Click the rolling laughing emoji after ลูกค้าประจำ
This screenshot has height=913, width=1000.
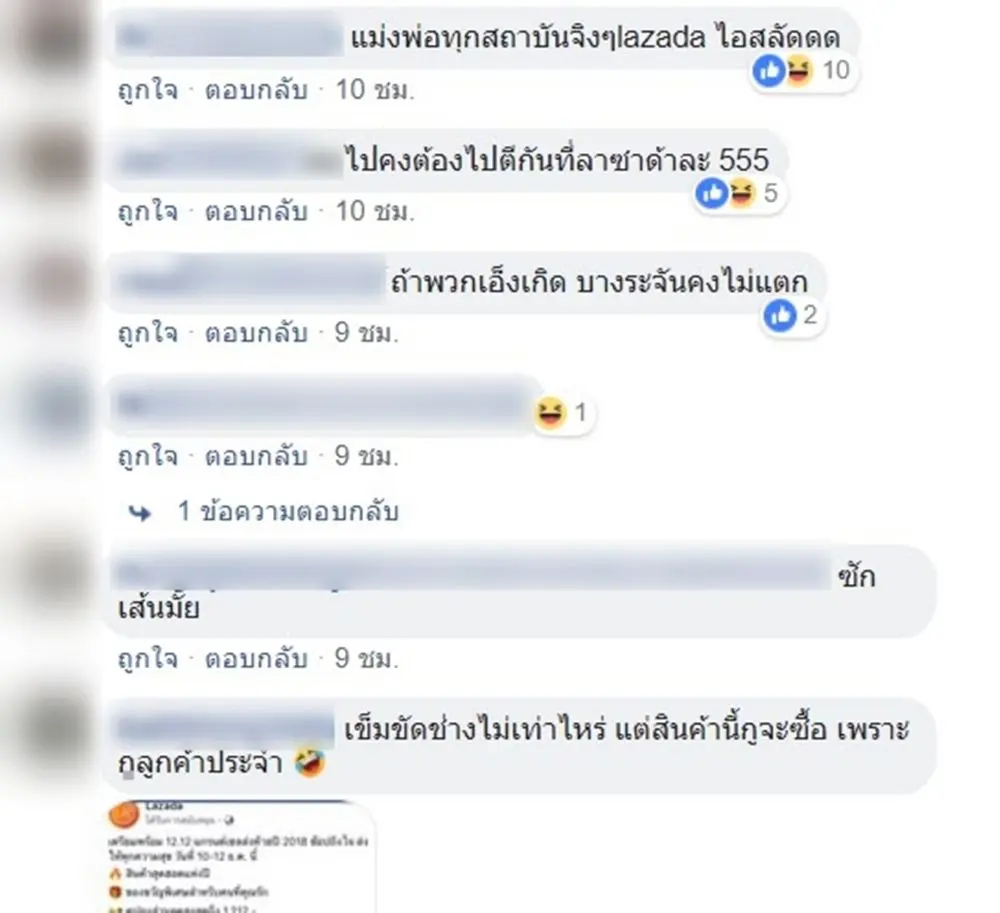310,763
